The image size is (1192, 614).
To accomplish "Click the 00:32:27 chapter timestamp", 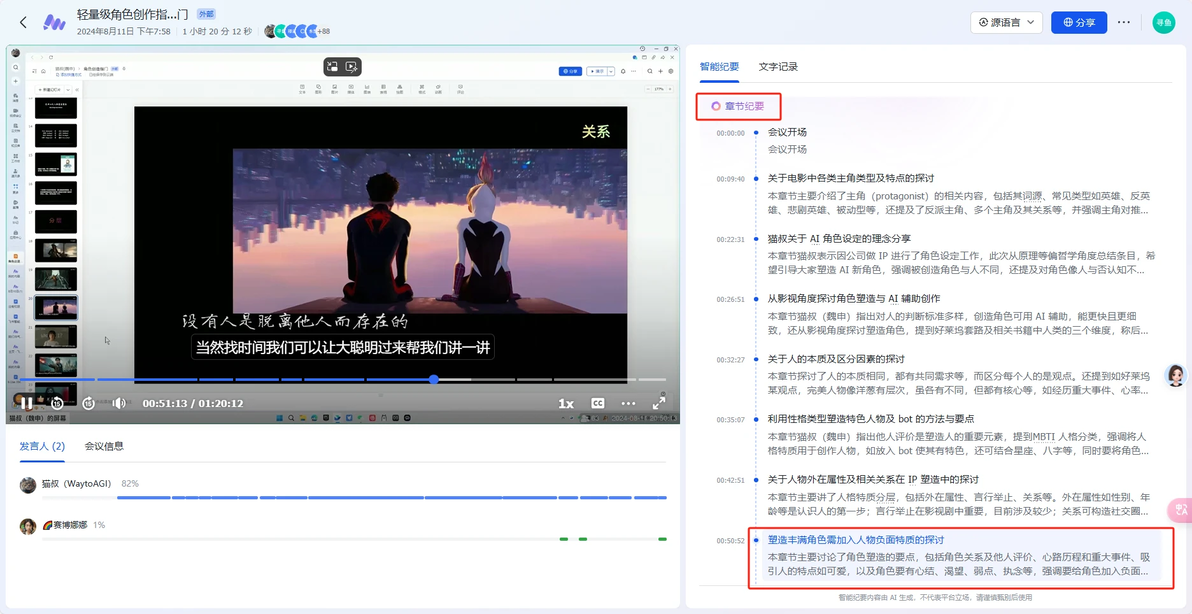I will [731, 359].
